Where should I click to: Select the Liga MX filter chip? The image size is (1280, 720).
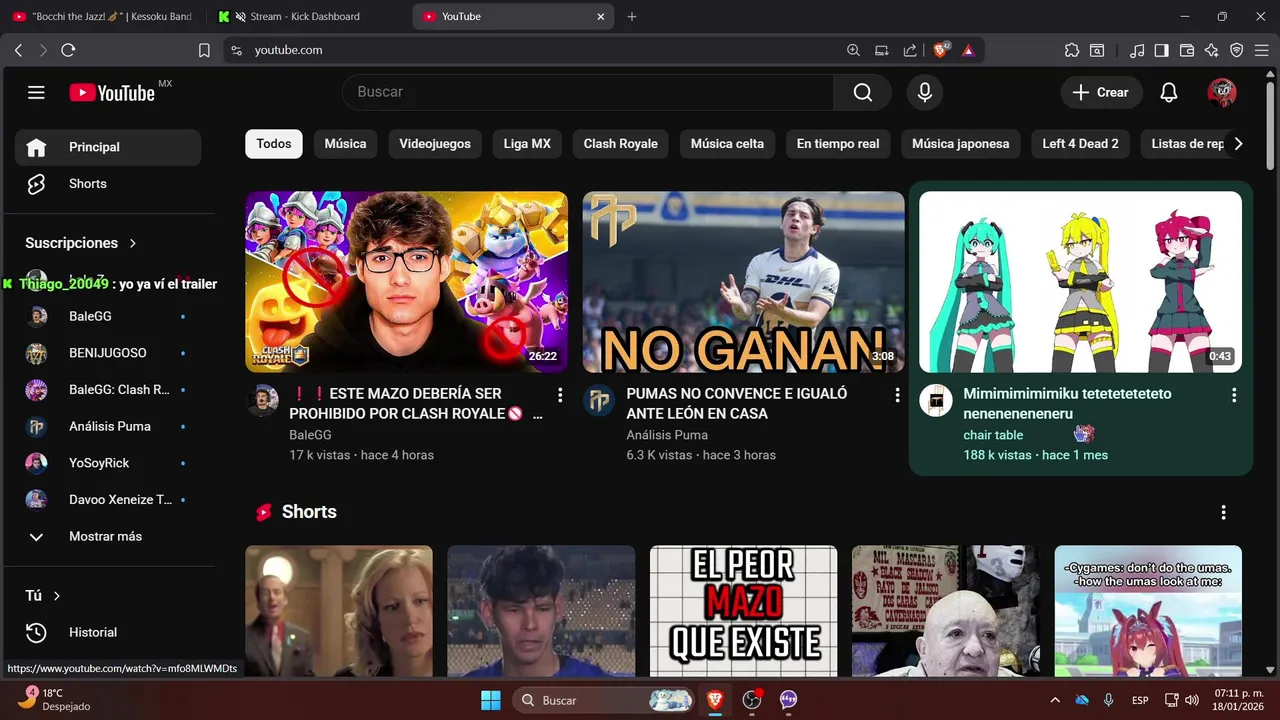click(x=527, y=144)
